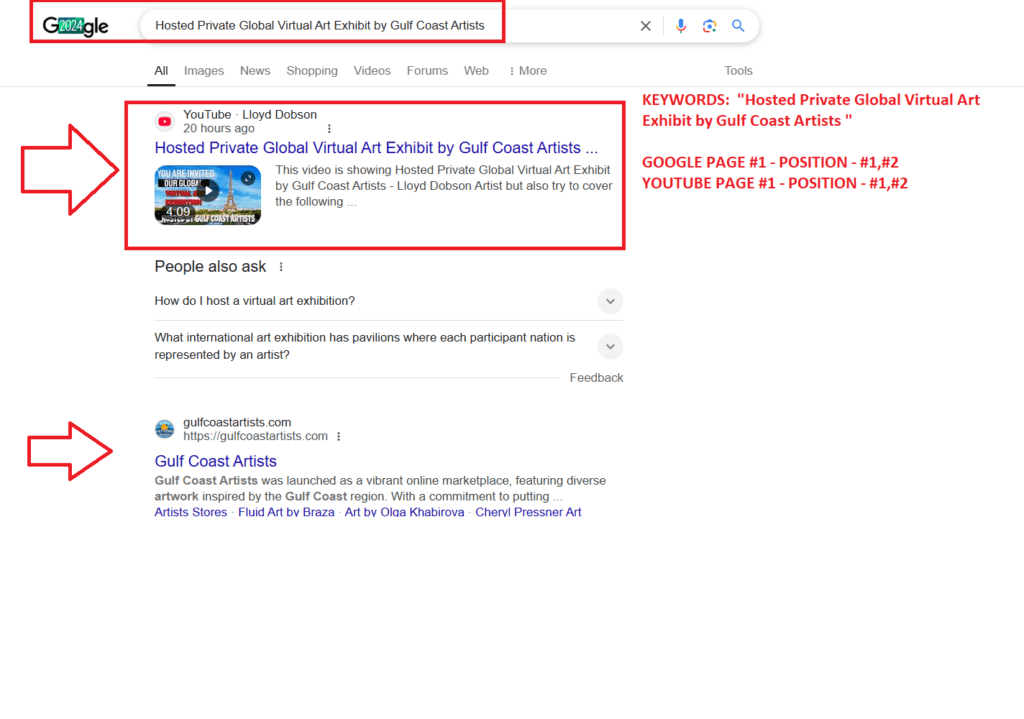Switch to the Images tab
Viewport: 1024px width, 719px height.
(x=203, y=71)
